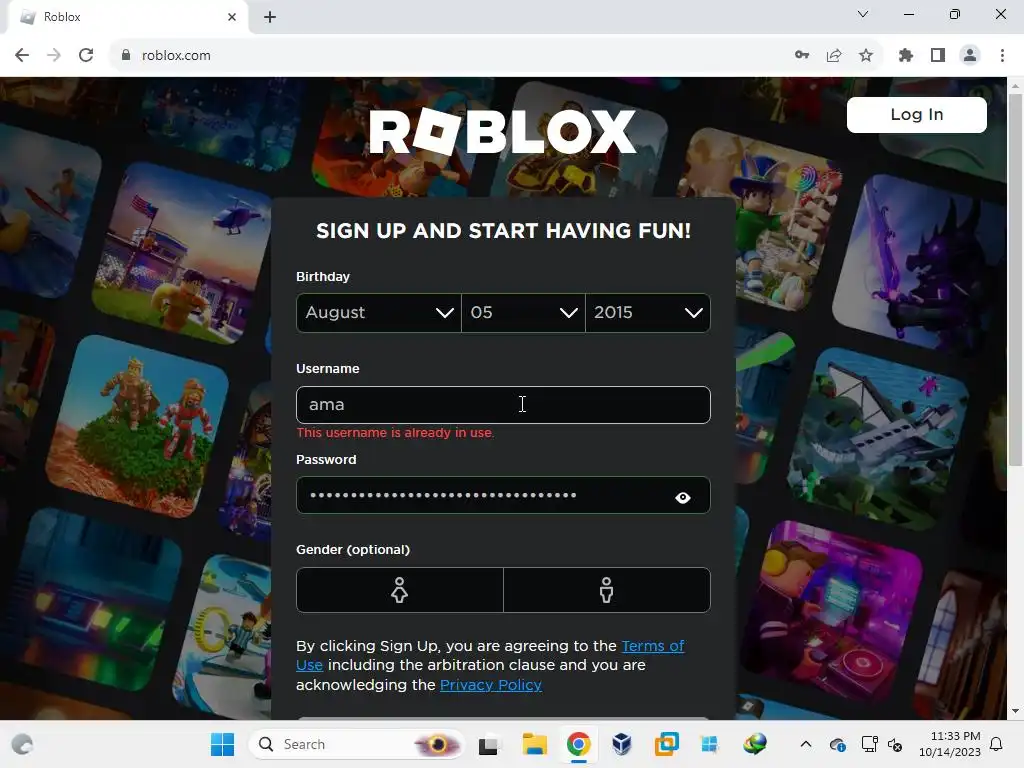Click the Gender (optional) label
This screenshot has height=768, width=1024.
pyautogui.click(x=353, y=550)
